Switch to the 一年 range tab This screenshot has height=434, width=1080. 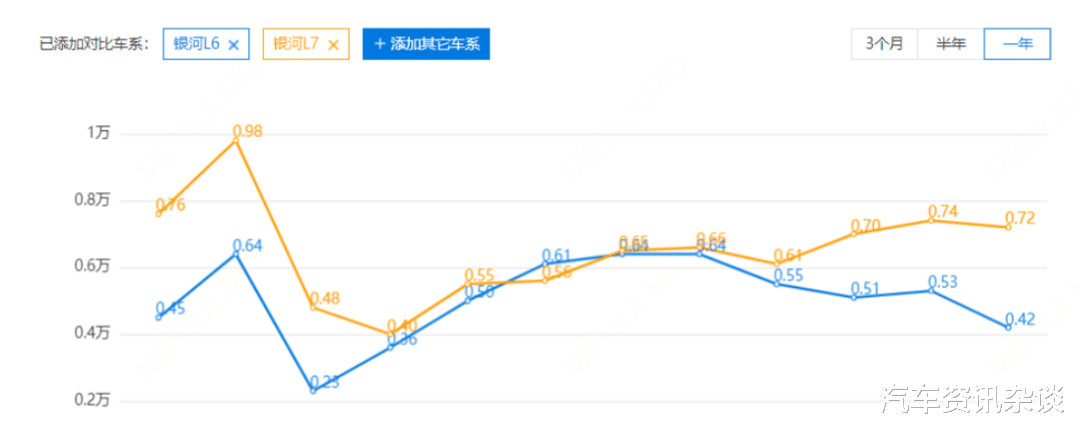(1017, 44)
